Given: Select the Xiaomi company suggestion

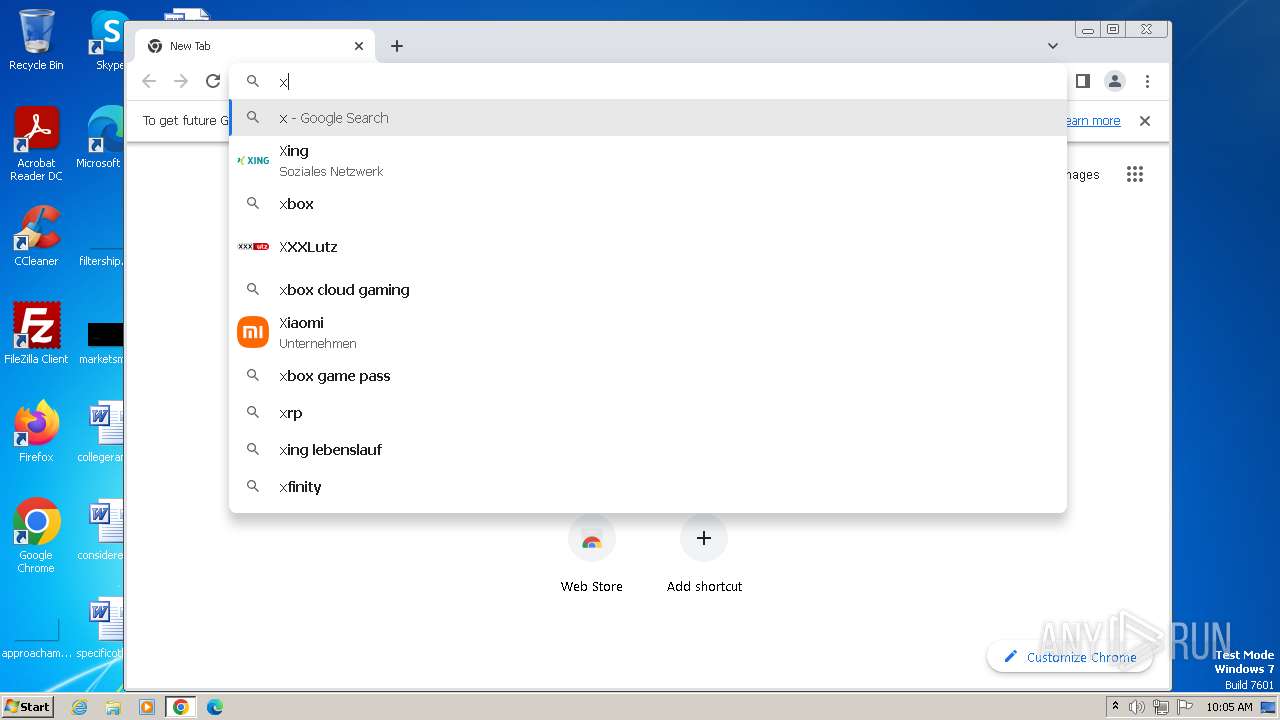Looking at the screenshot, I should [x=648, y=332].
